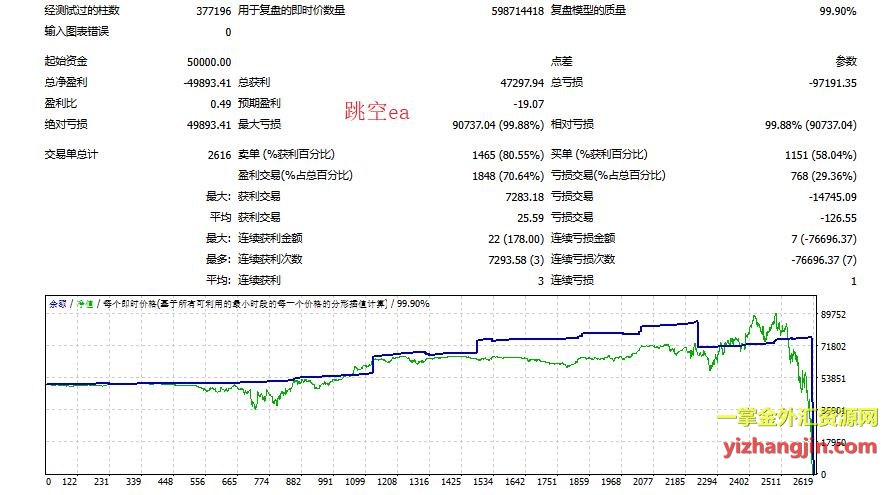
Task: Click the 余额 legend label on chart
Action: point(59,303)
